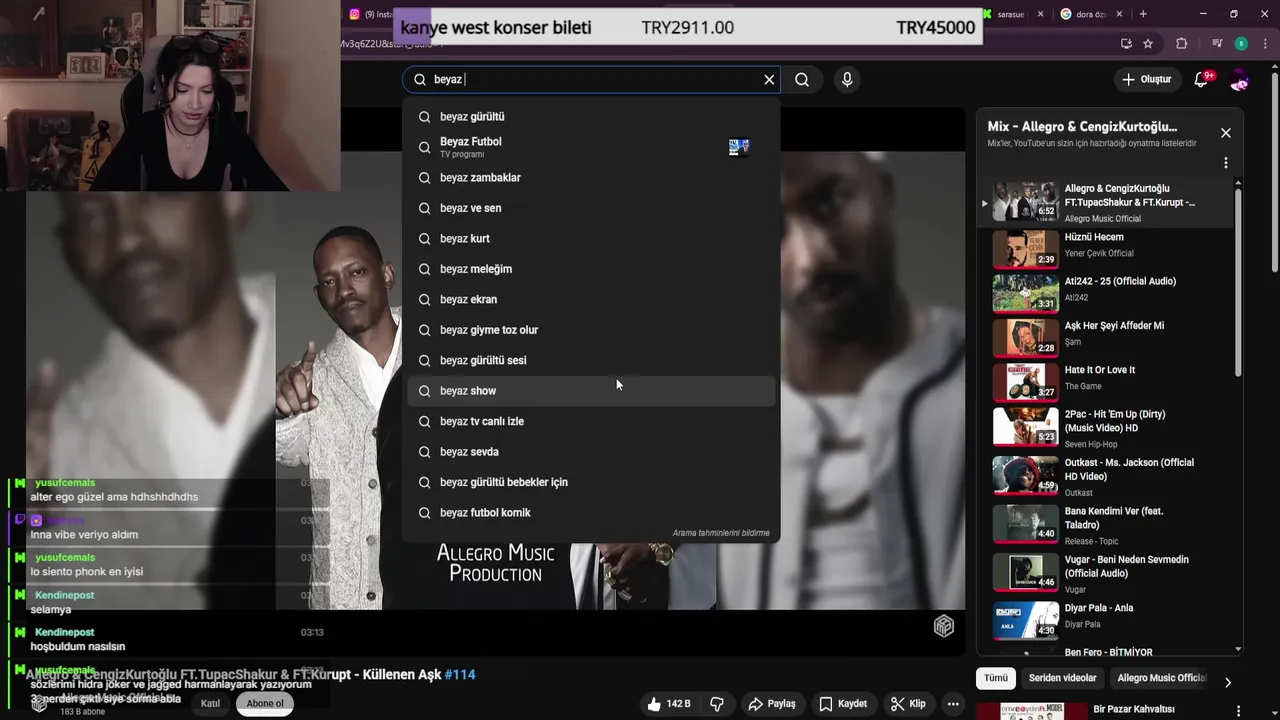Open Bir Pazar Kahvaltısı recommended video
Image resolution: width=1280 pixels, height=720 pixels.
pos(1134,710)
